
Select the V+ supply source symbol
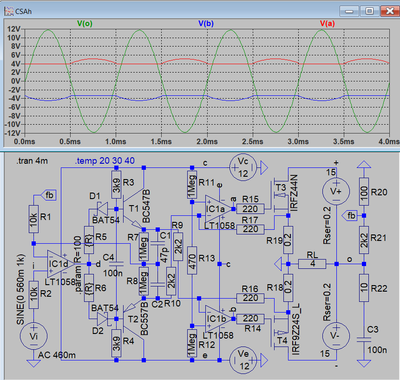(x=336, y=191)
